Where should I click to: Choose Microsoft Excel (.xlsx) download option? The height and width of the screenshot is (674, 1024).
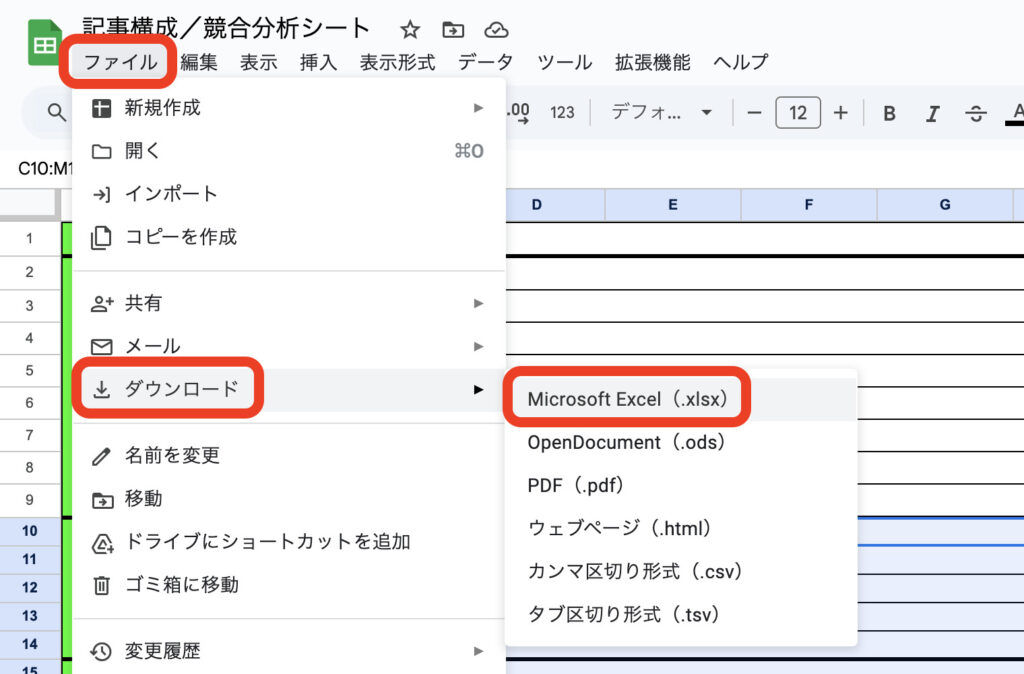[627, 399]
